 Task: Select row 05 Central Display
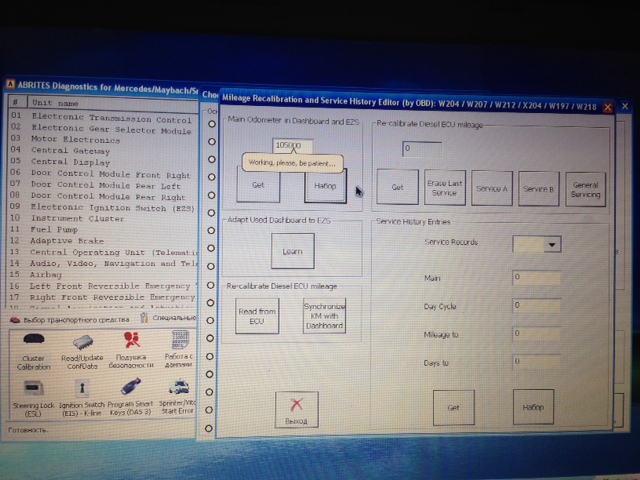click(x=104, y=162)
